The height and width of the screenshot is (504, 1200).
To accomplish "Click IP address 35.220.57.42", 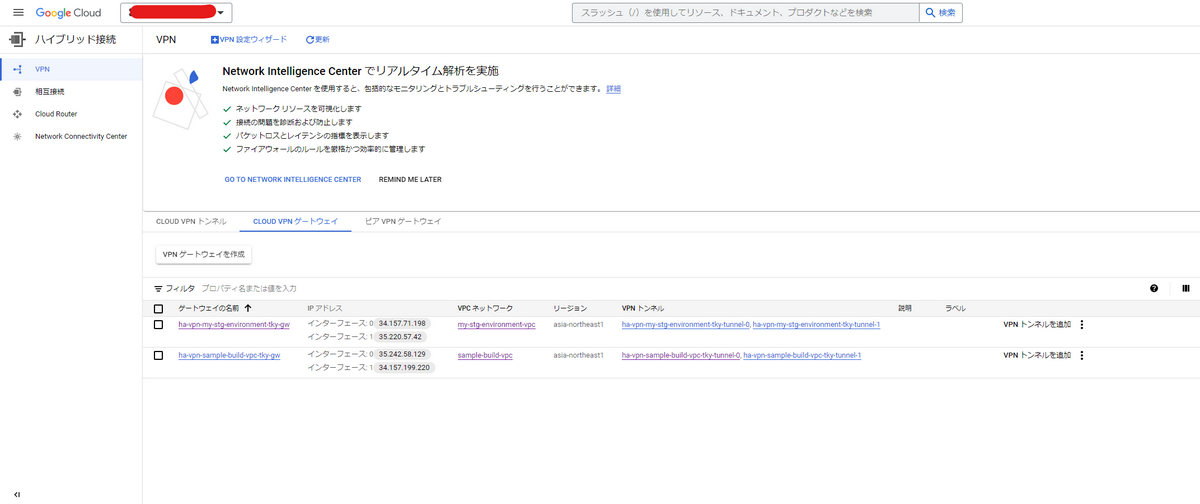I will tap(399, 337).
